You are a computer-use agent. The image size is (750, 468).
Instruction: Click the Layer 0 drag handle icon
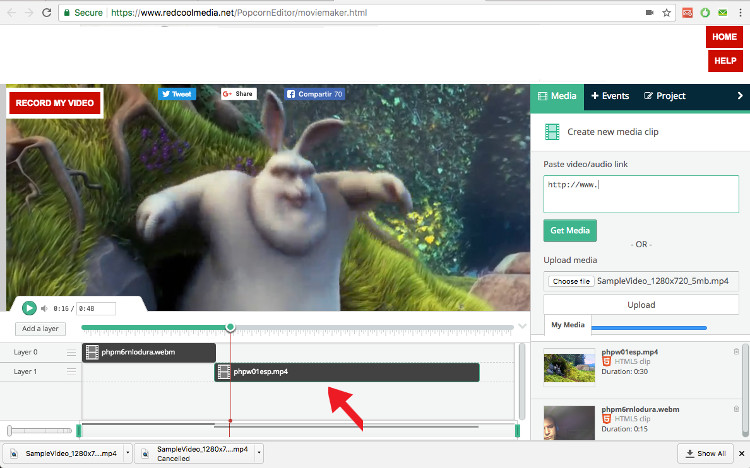tap(71, 353)
